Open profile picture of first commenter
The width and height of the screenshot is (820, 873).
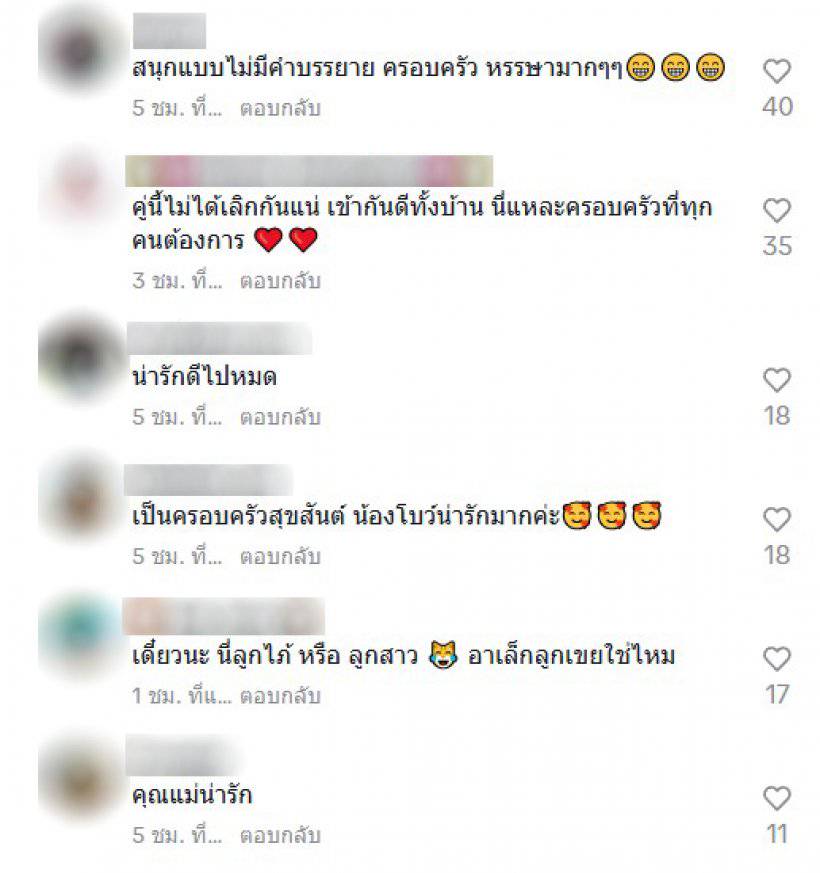[x=81, y=51]
